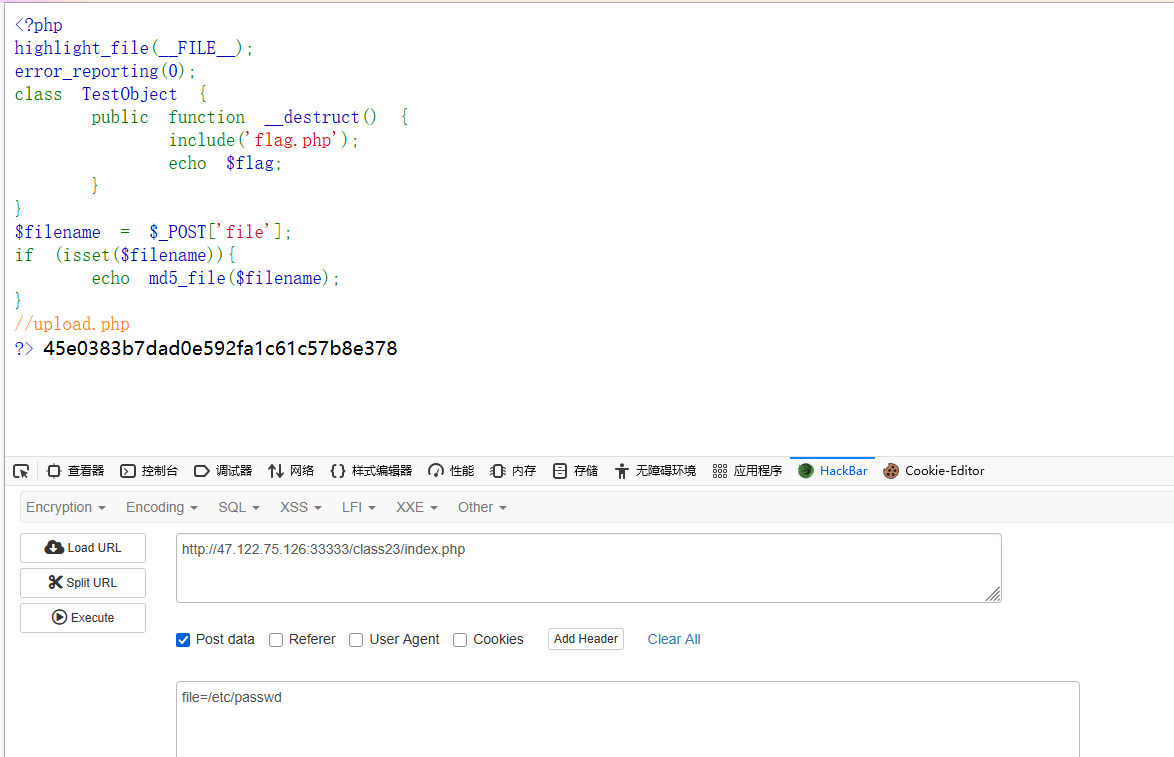Expand the Encryption dropdown
The height and width of the screenshot is (757, 1174).
tap(66, 508)
